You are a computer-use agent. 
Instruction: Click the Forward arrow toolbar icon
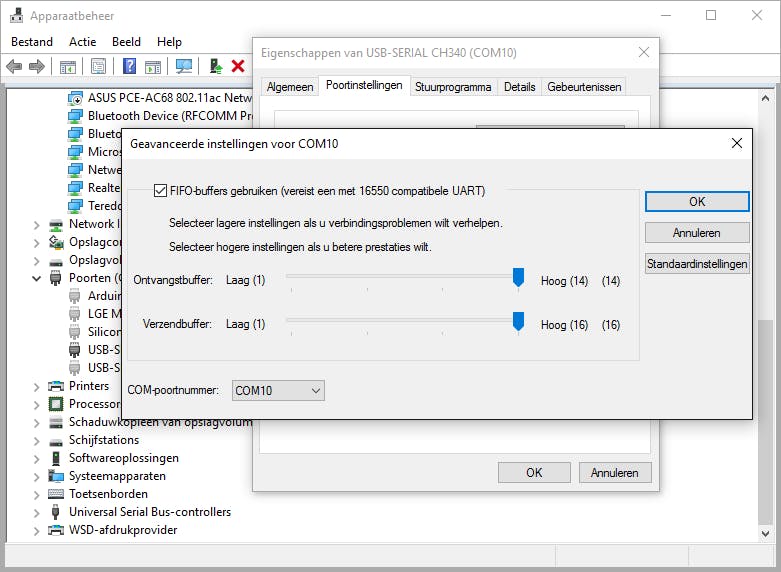[37, 66]
